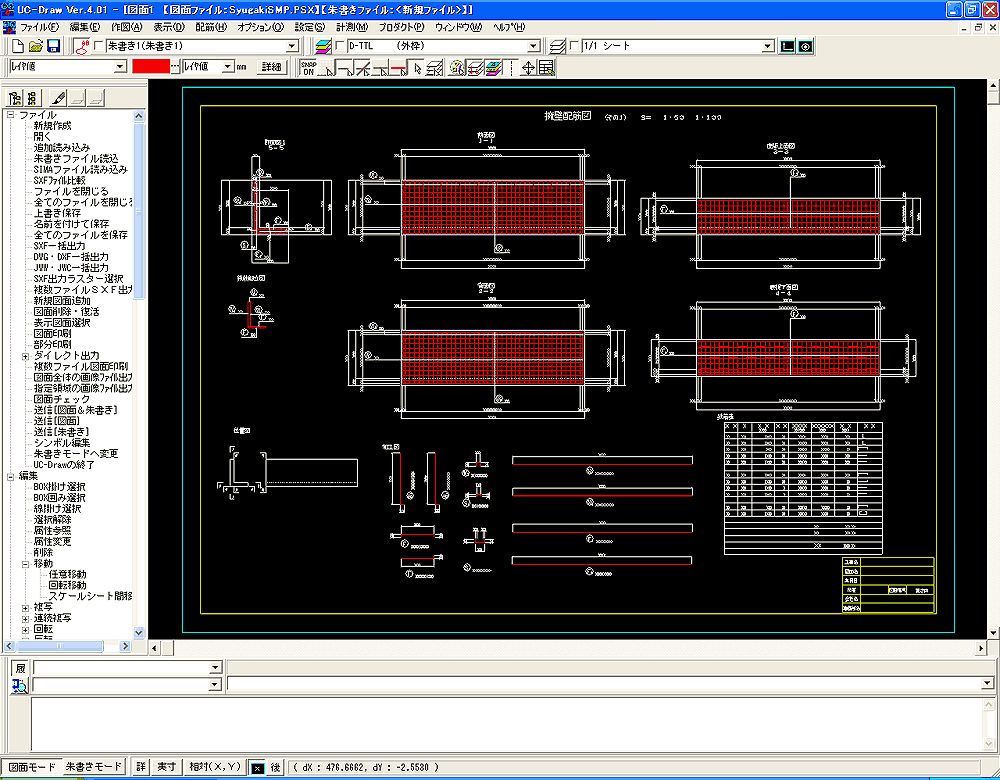Click the layer select pointer icon
The height and width of the screenshot is (780, 1000).
point(434,68)
